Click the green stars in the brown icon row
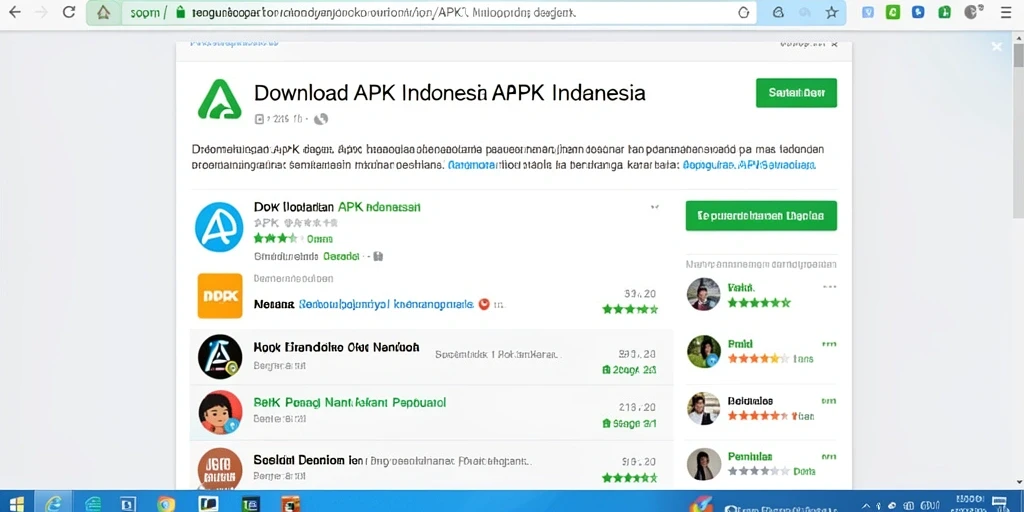The height and width of the screenshot is (512, 1024). 630,477
